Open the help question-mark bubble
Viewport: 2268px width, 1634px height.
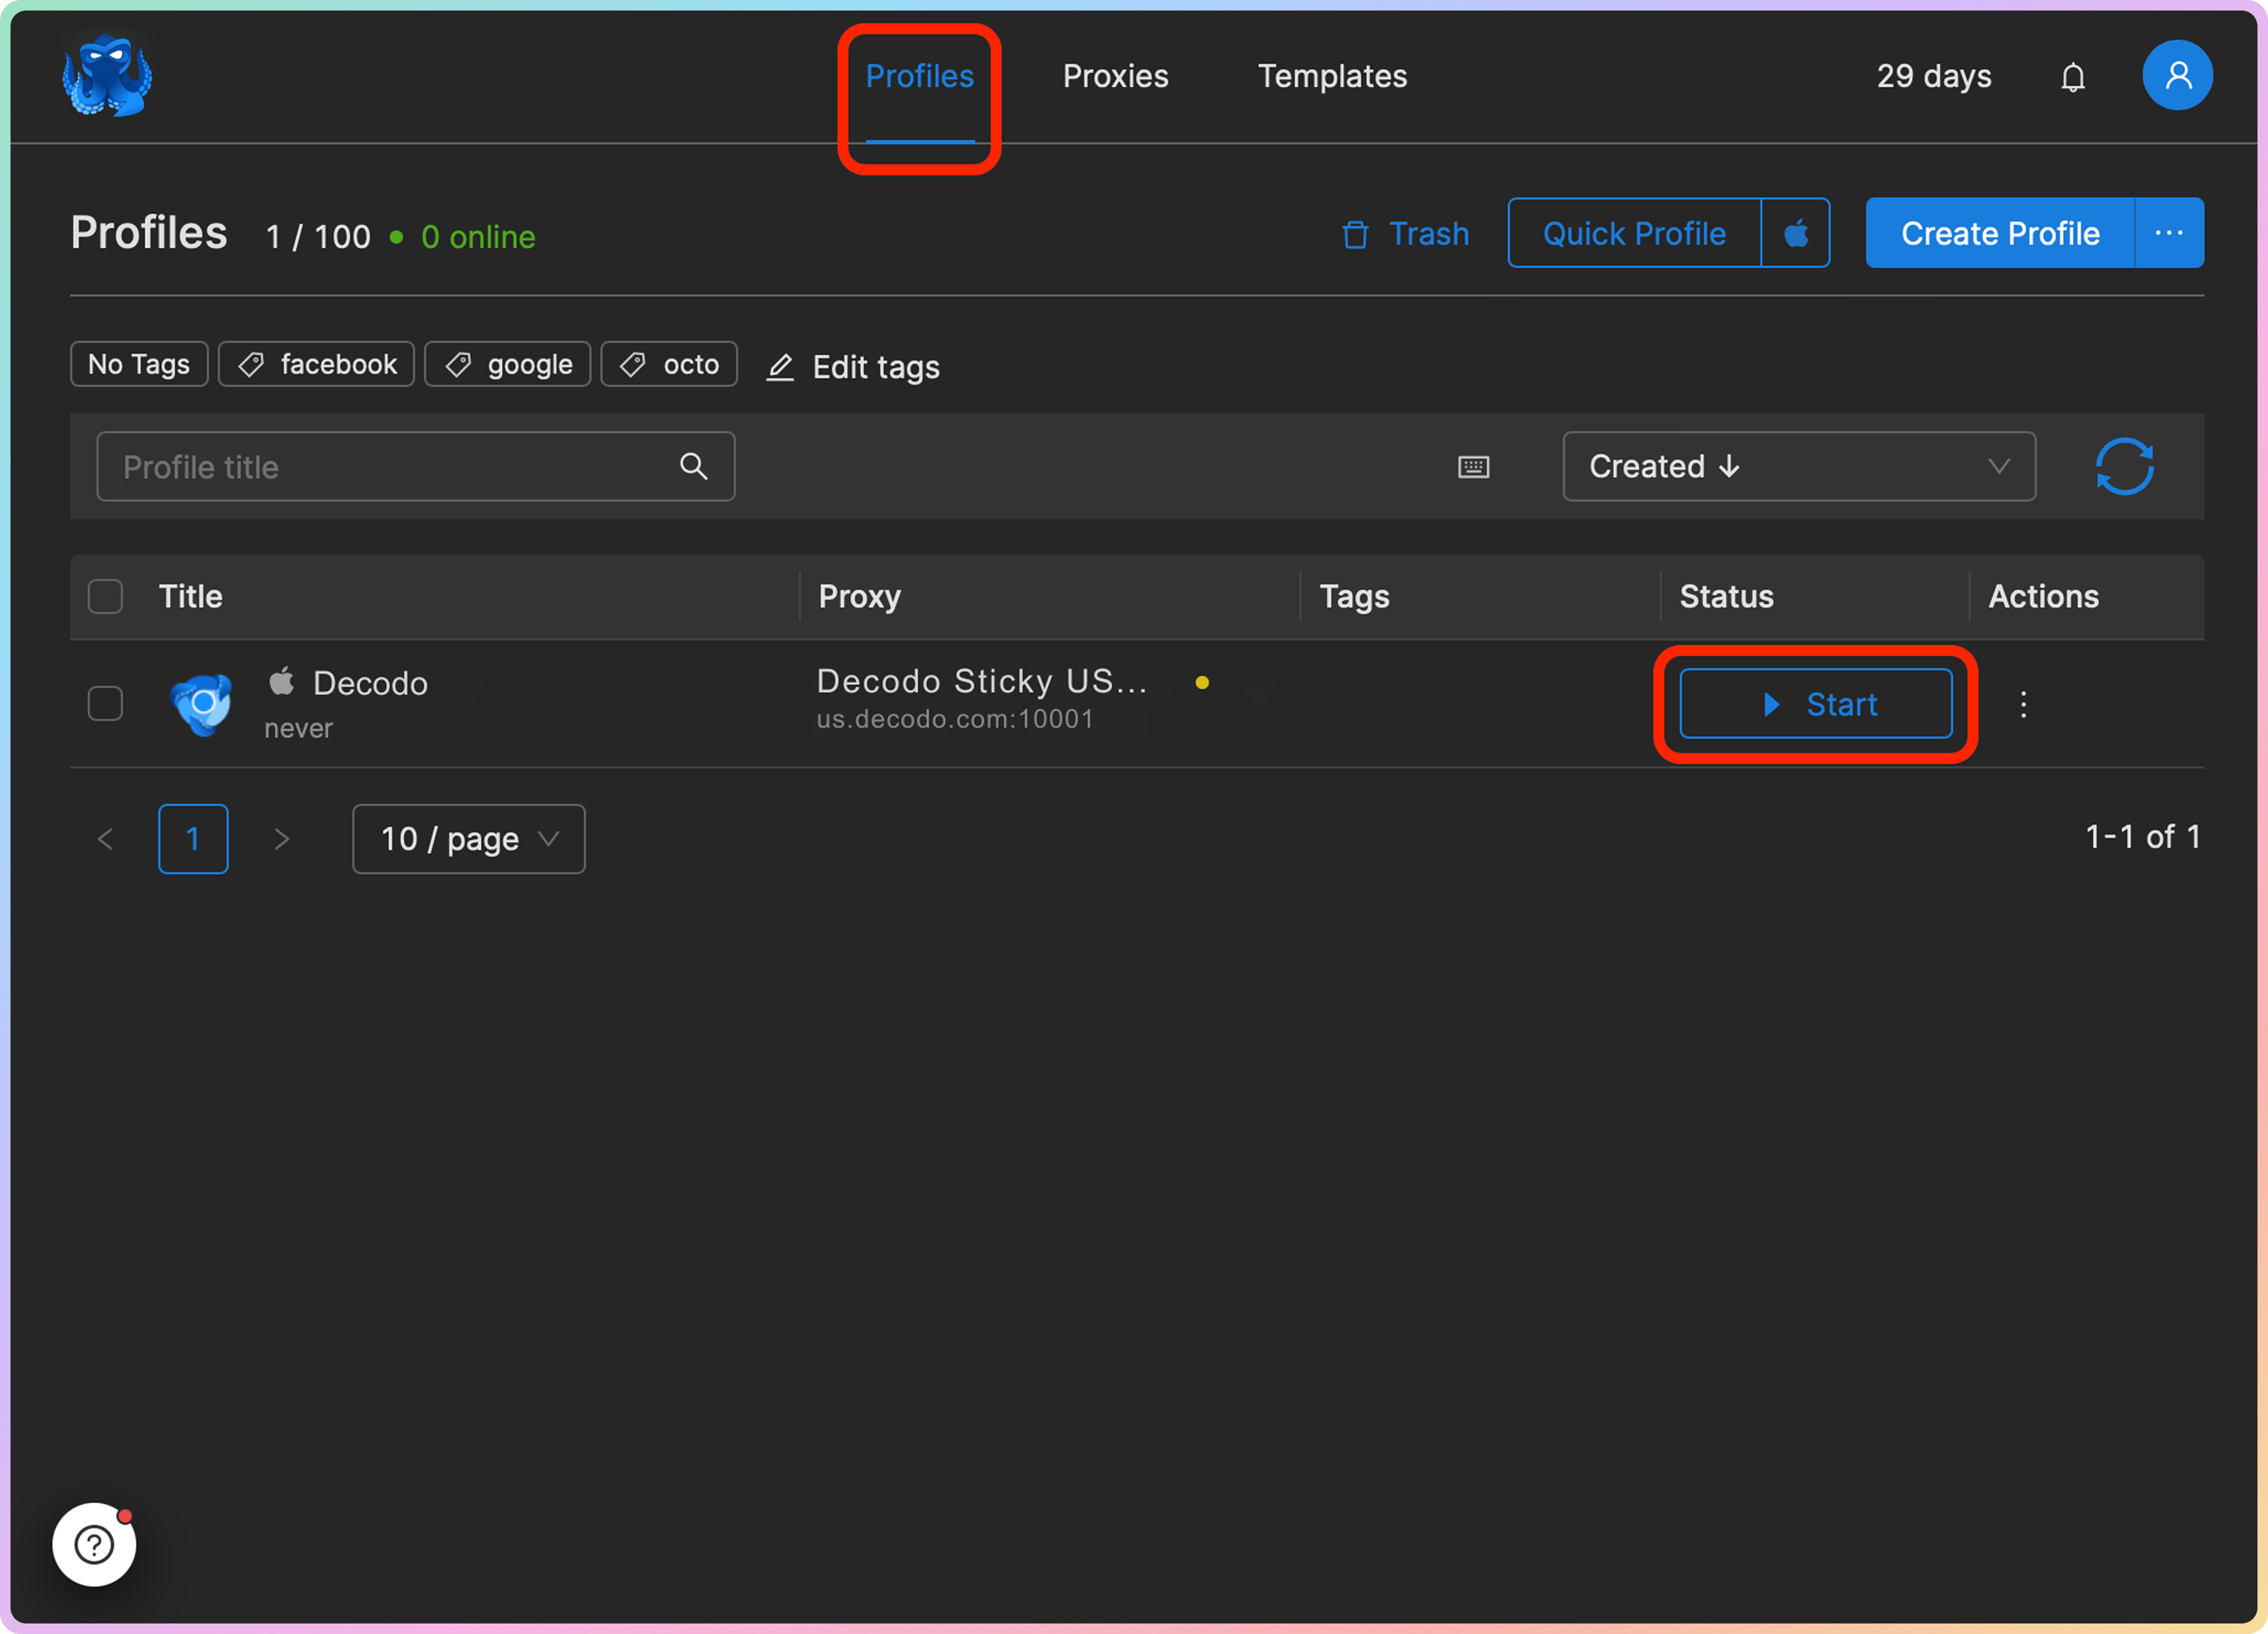(x=94, y=1544)
